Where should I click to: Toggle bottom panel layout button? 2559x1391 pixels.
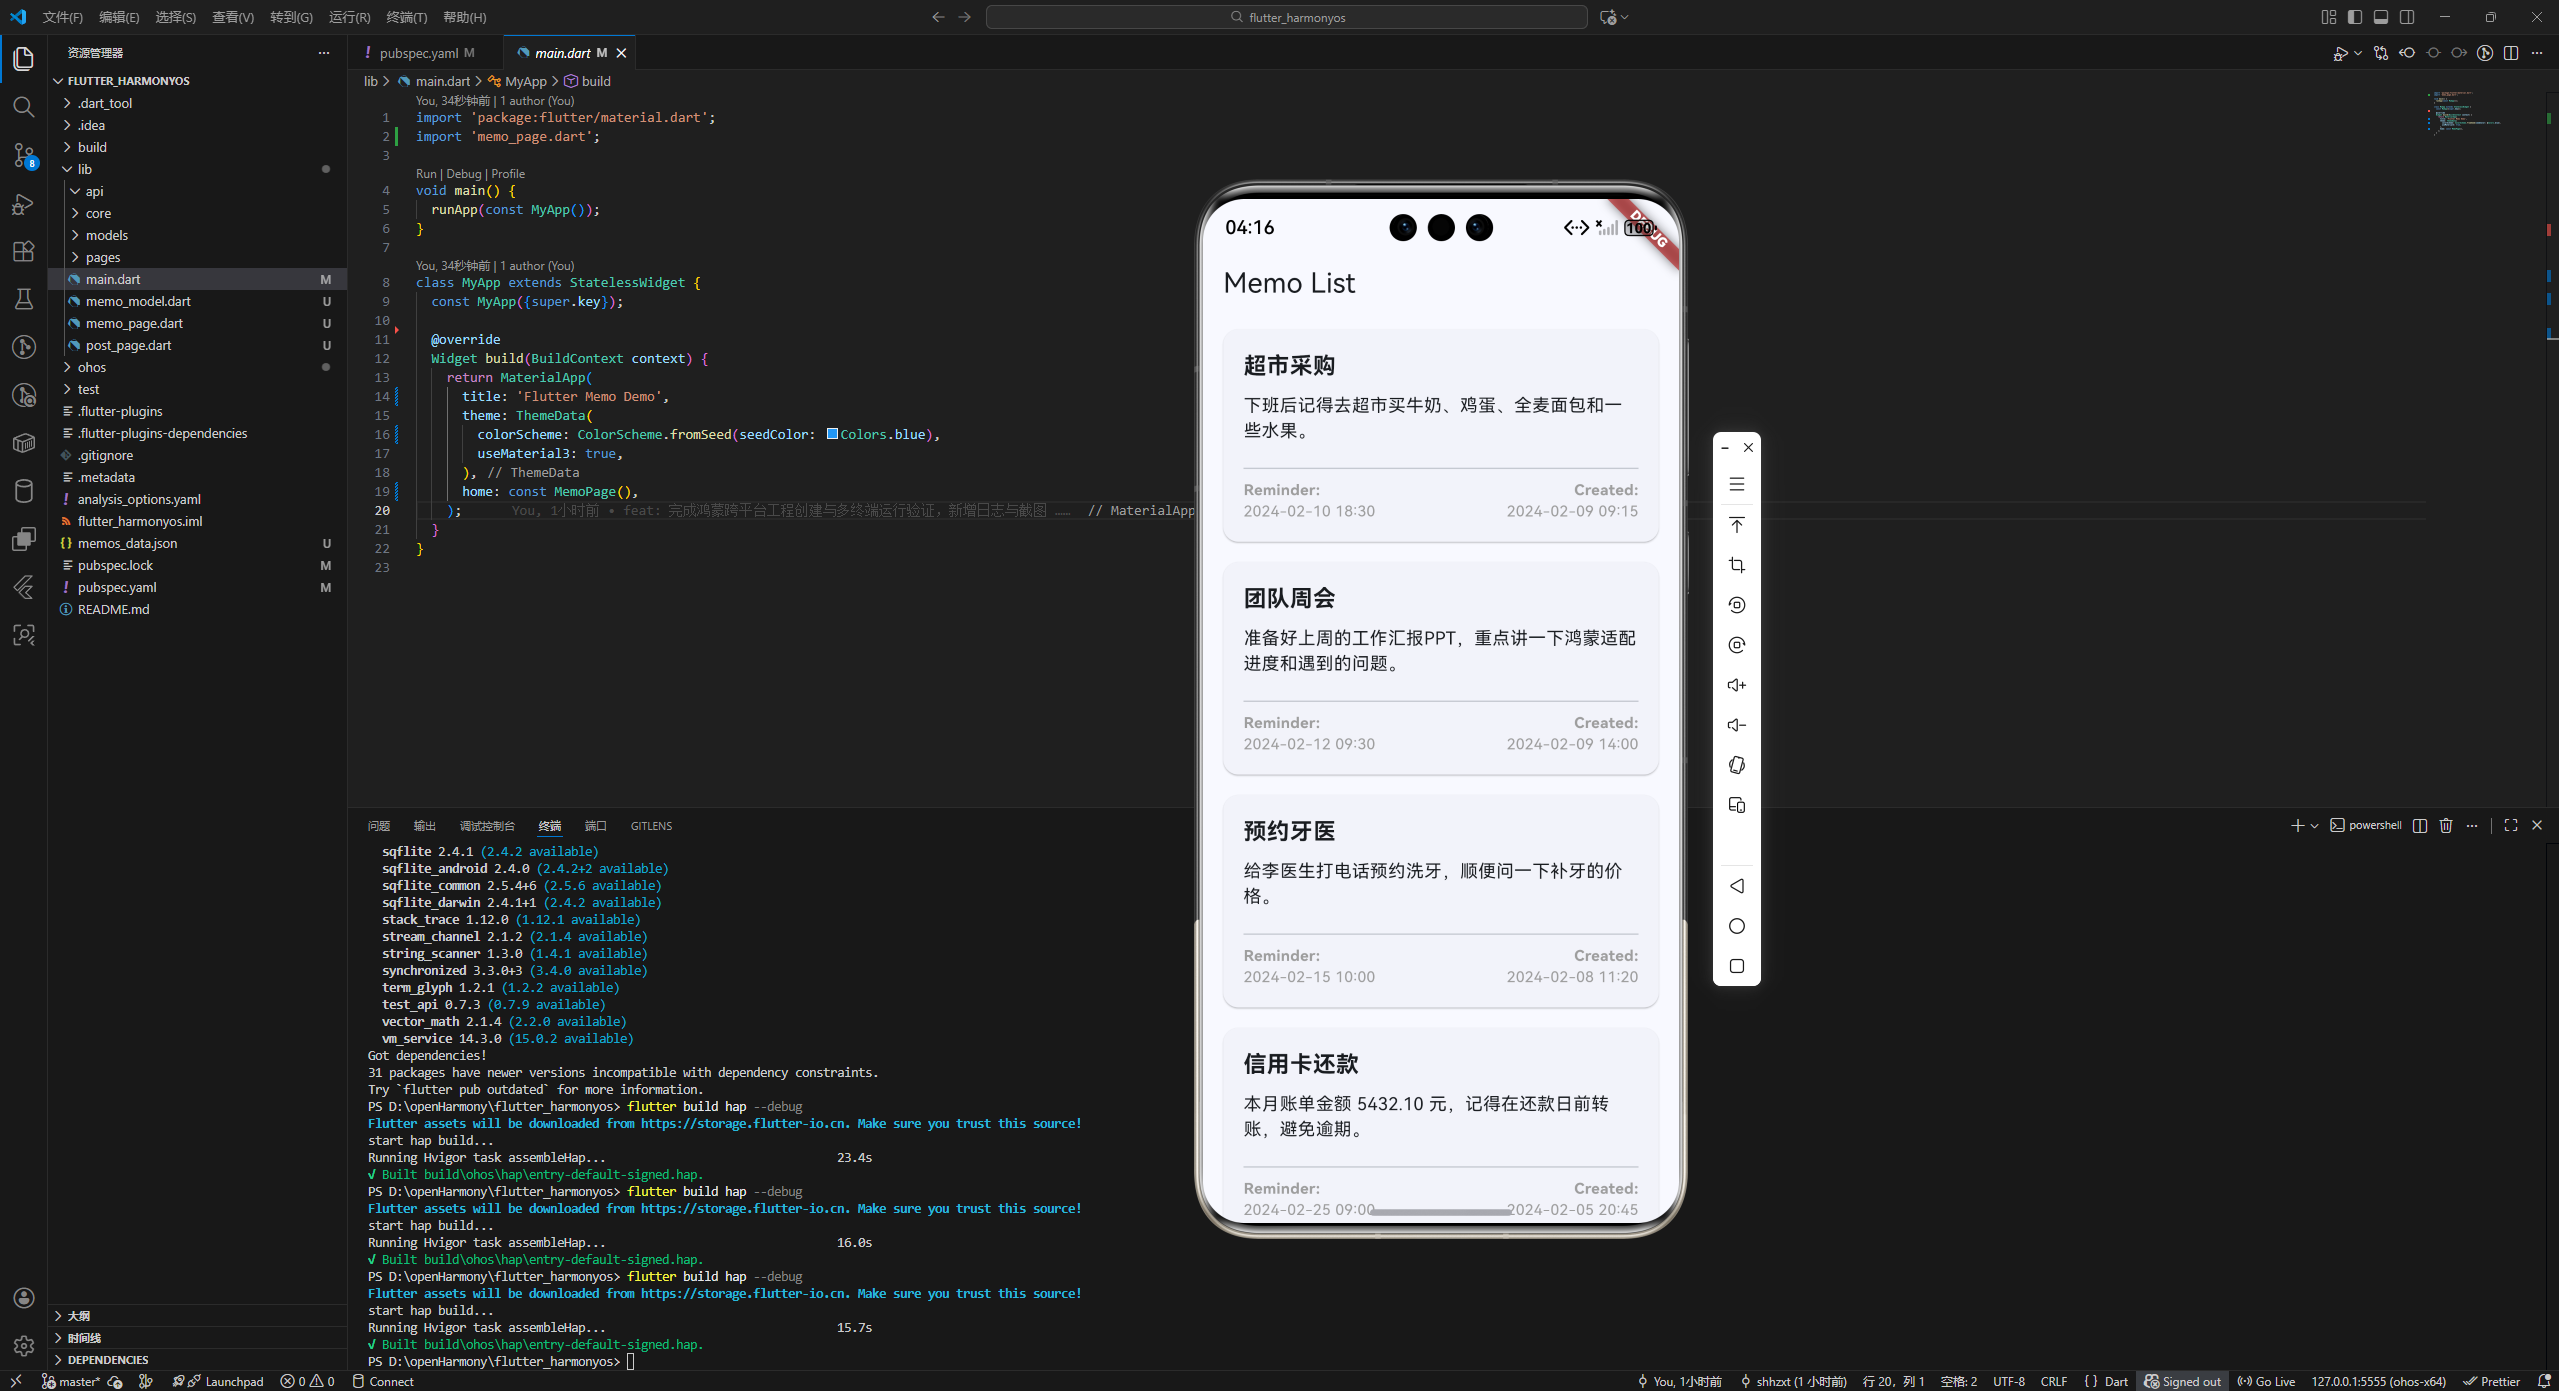(2381, 17)
